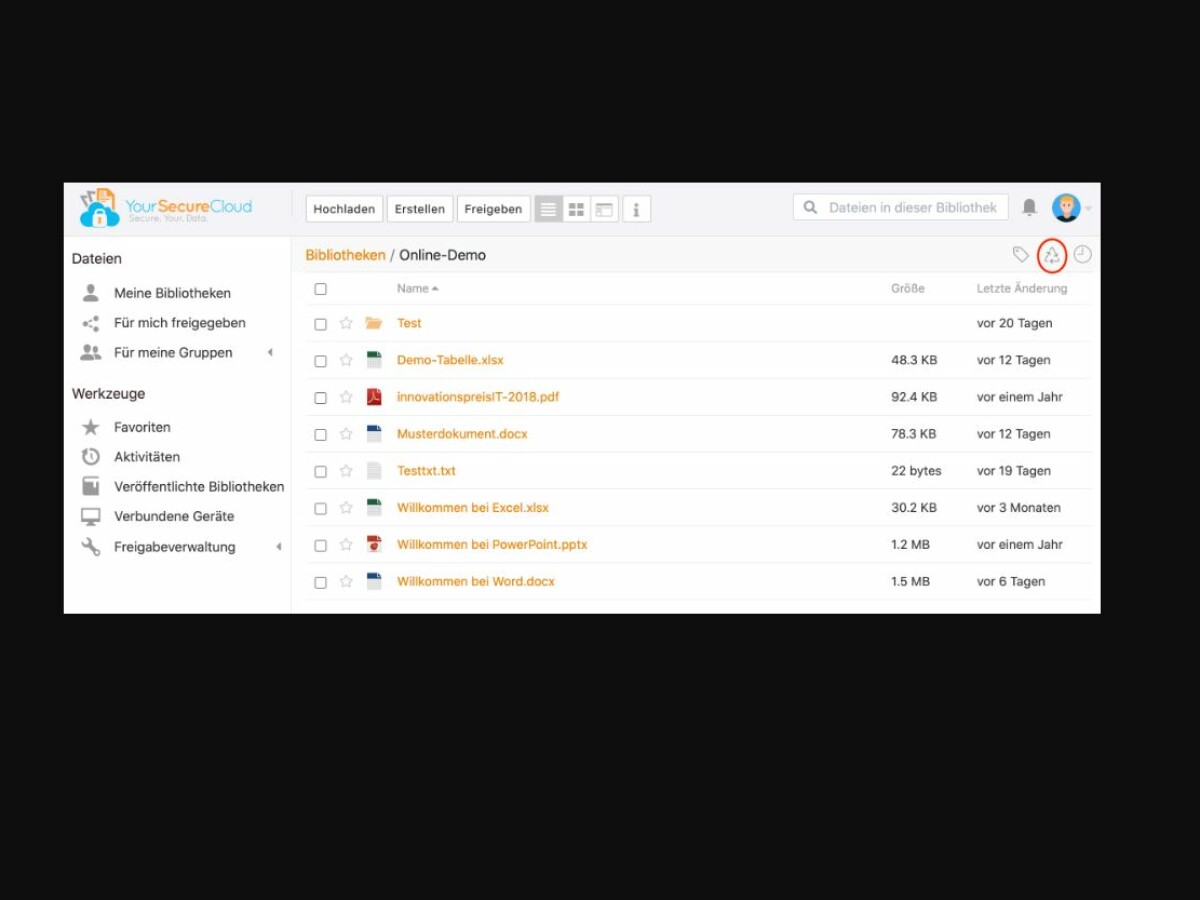
Task: Switch to column view mode
Action: [604, 209]
